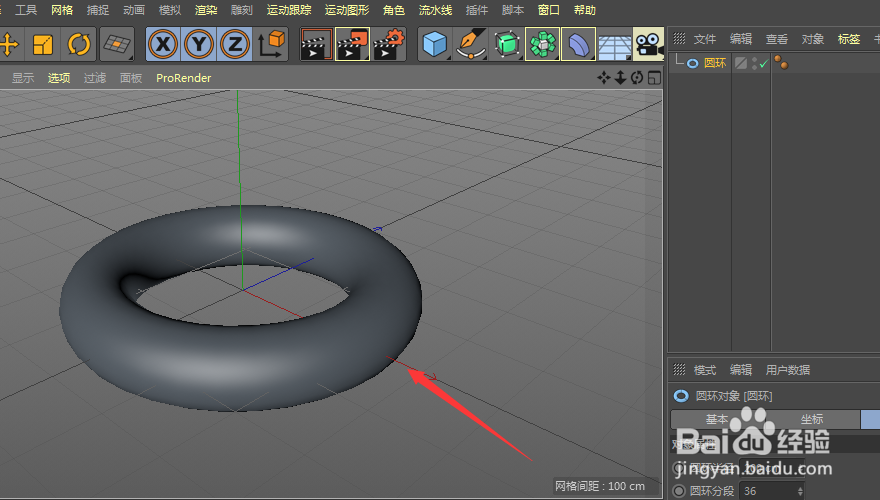880x500 pixels.
Task: Switch the coordinate system icon
Action: [271, 44]
